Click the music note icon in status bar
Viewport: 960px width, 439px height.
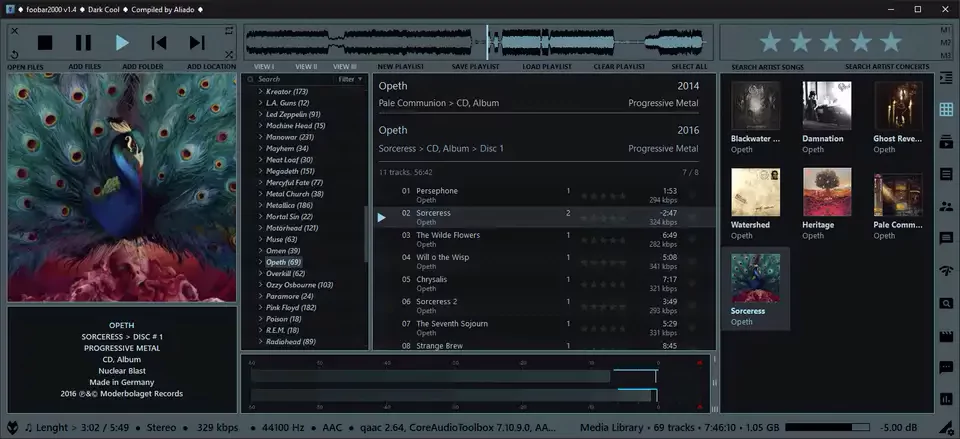click(x=28, y=427)
